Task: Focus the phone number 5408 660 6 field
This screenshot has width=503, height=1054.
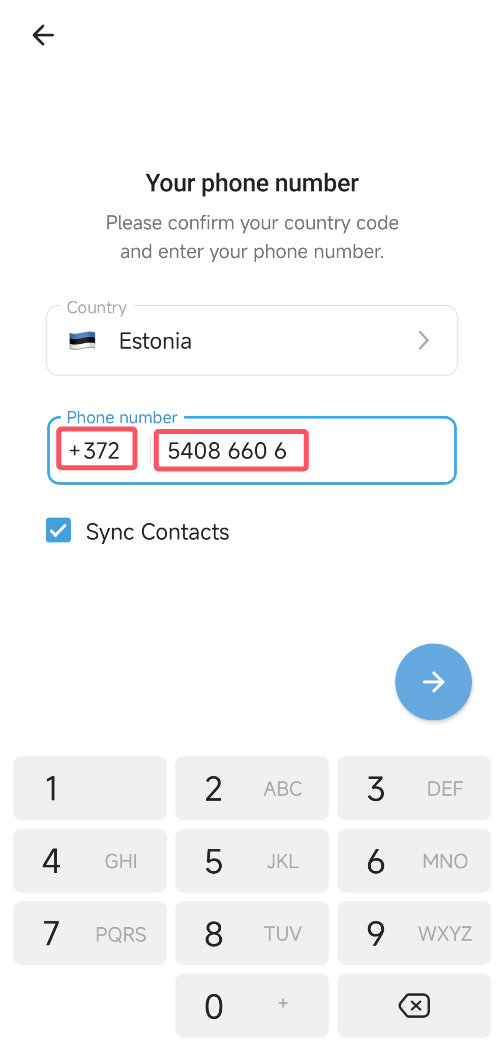Action: (231, 450)
